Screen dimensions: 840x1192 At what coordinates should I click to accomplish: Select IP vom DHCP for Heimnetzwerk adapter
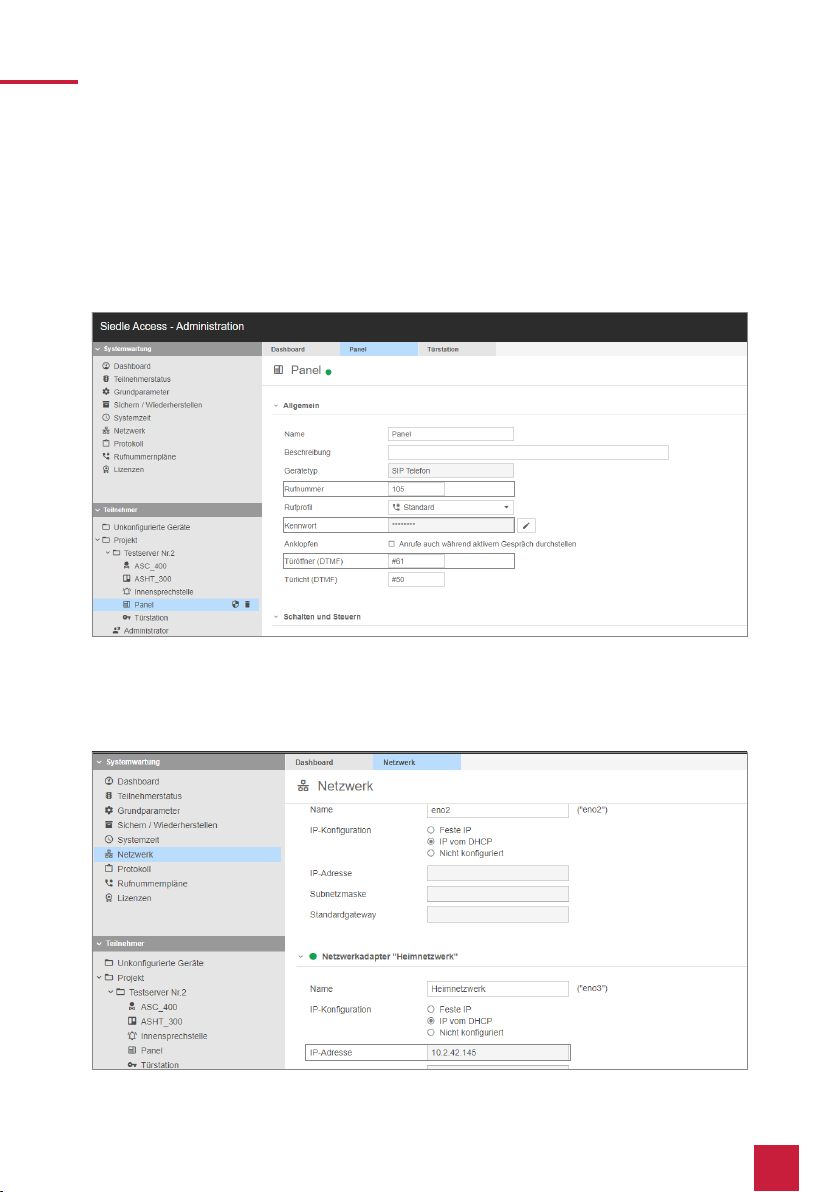tap(431, 1021)
